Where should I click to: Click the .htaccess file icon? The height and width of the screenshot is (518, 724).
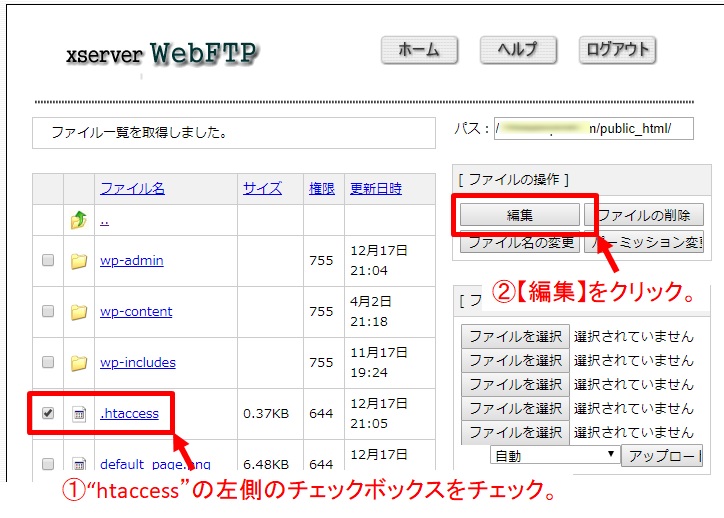(79, 414)
